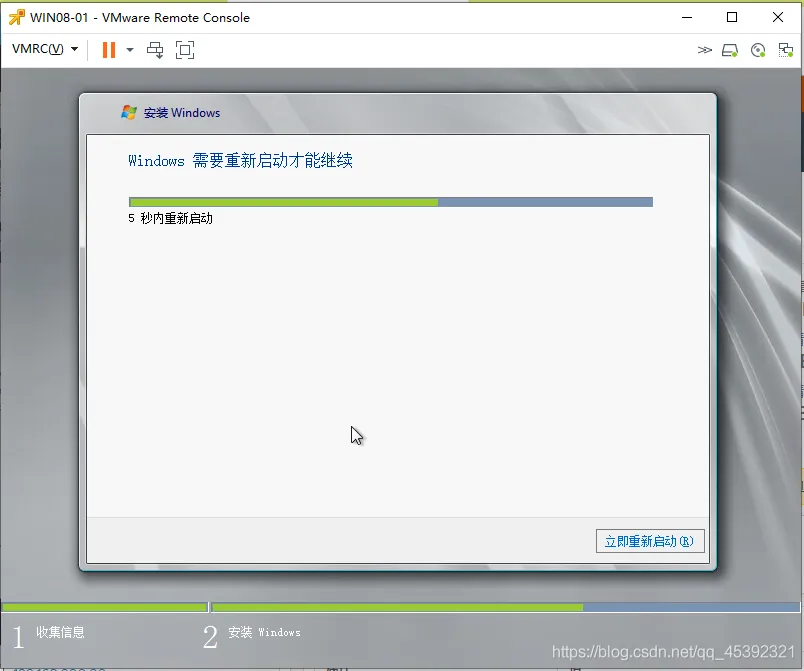Click the 立即重新启动(R) button
Viewport: 804px width, 671px height.
(650, 541)
